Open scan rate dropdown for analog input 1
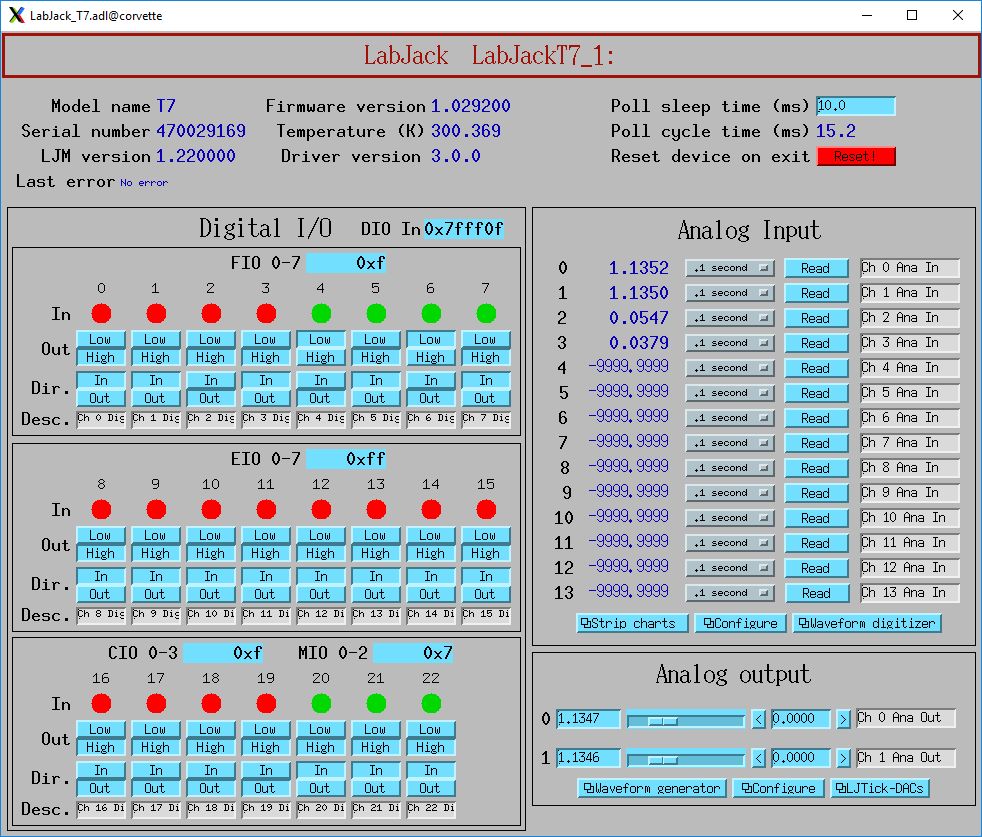 pos(730,293)
